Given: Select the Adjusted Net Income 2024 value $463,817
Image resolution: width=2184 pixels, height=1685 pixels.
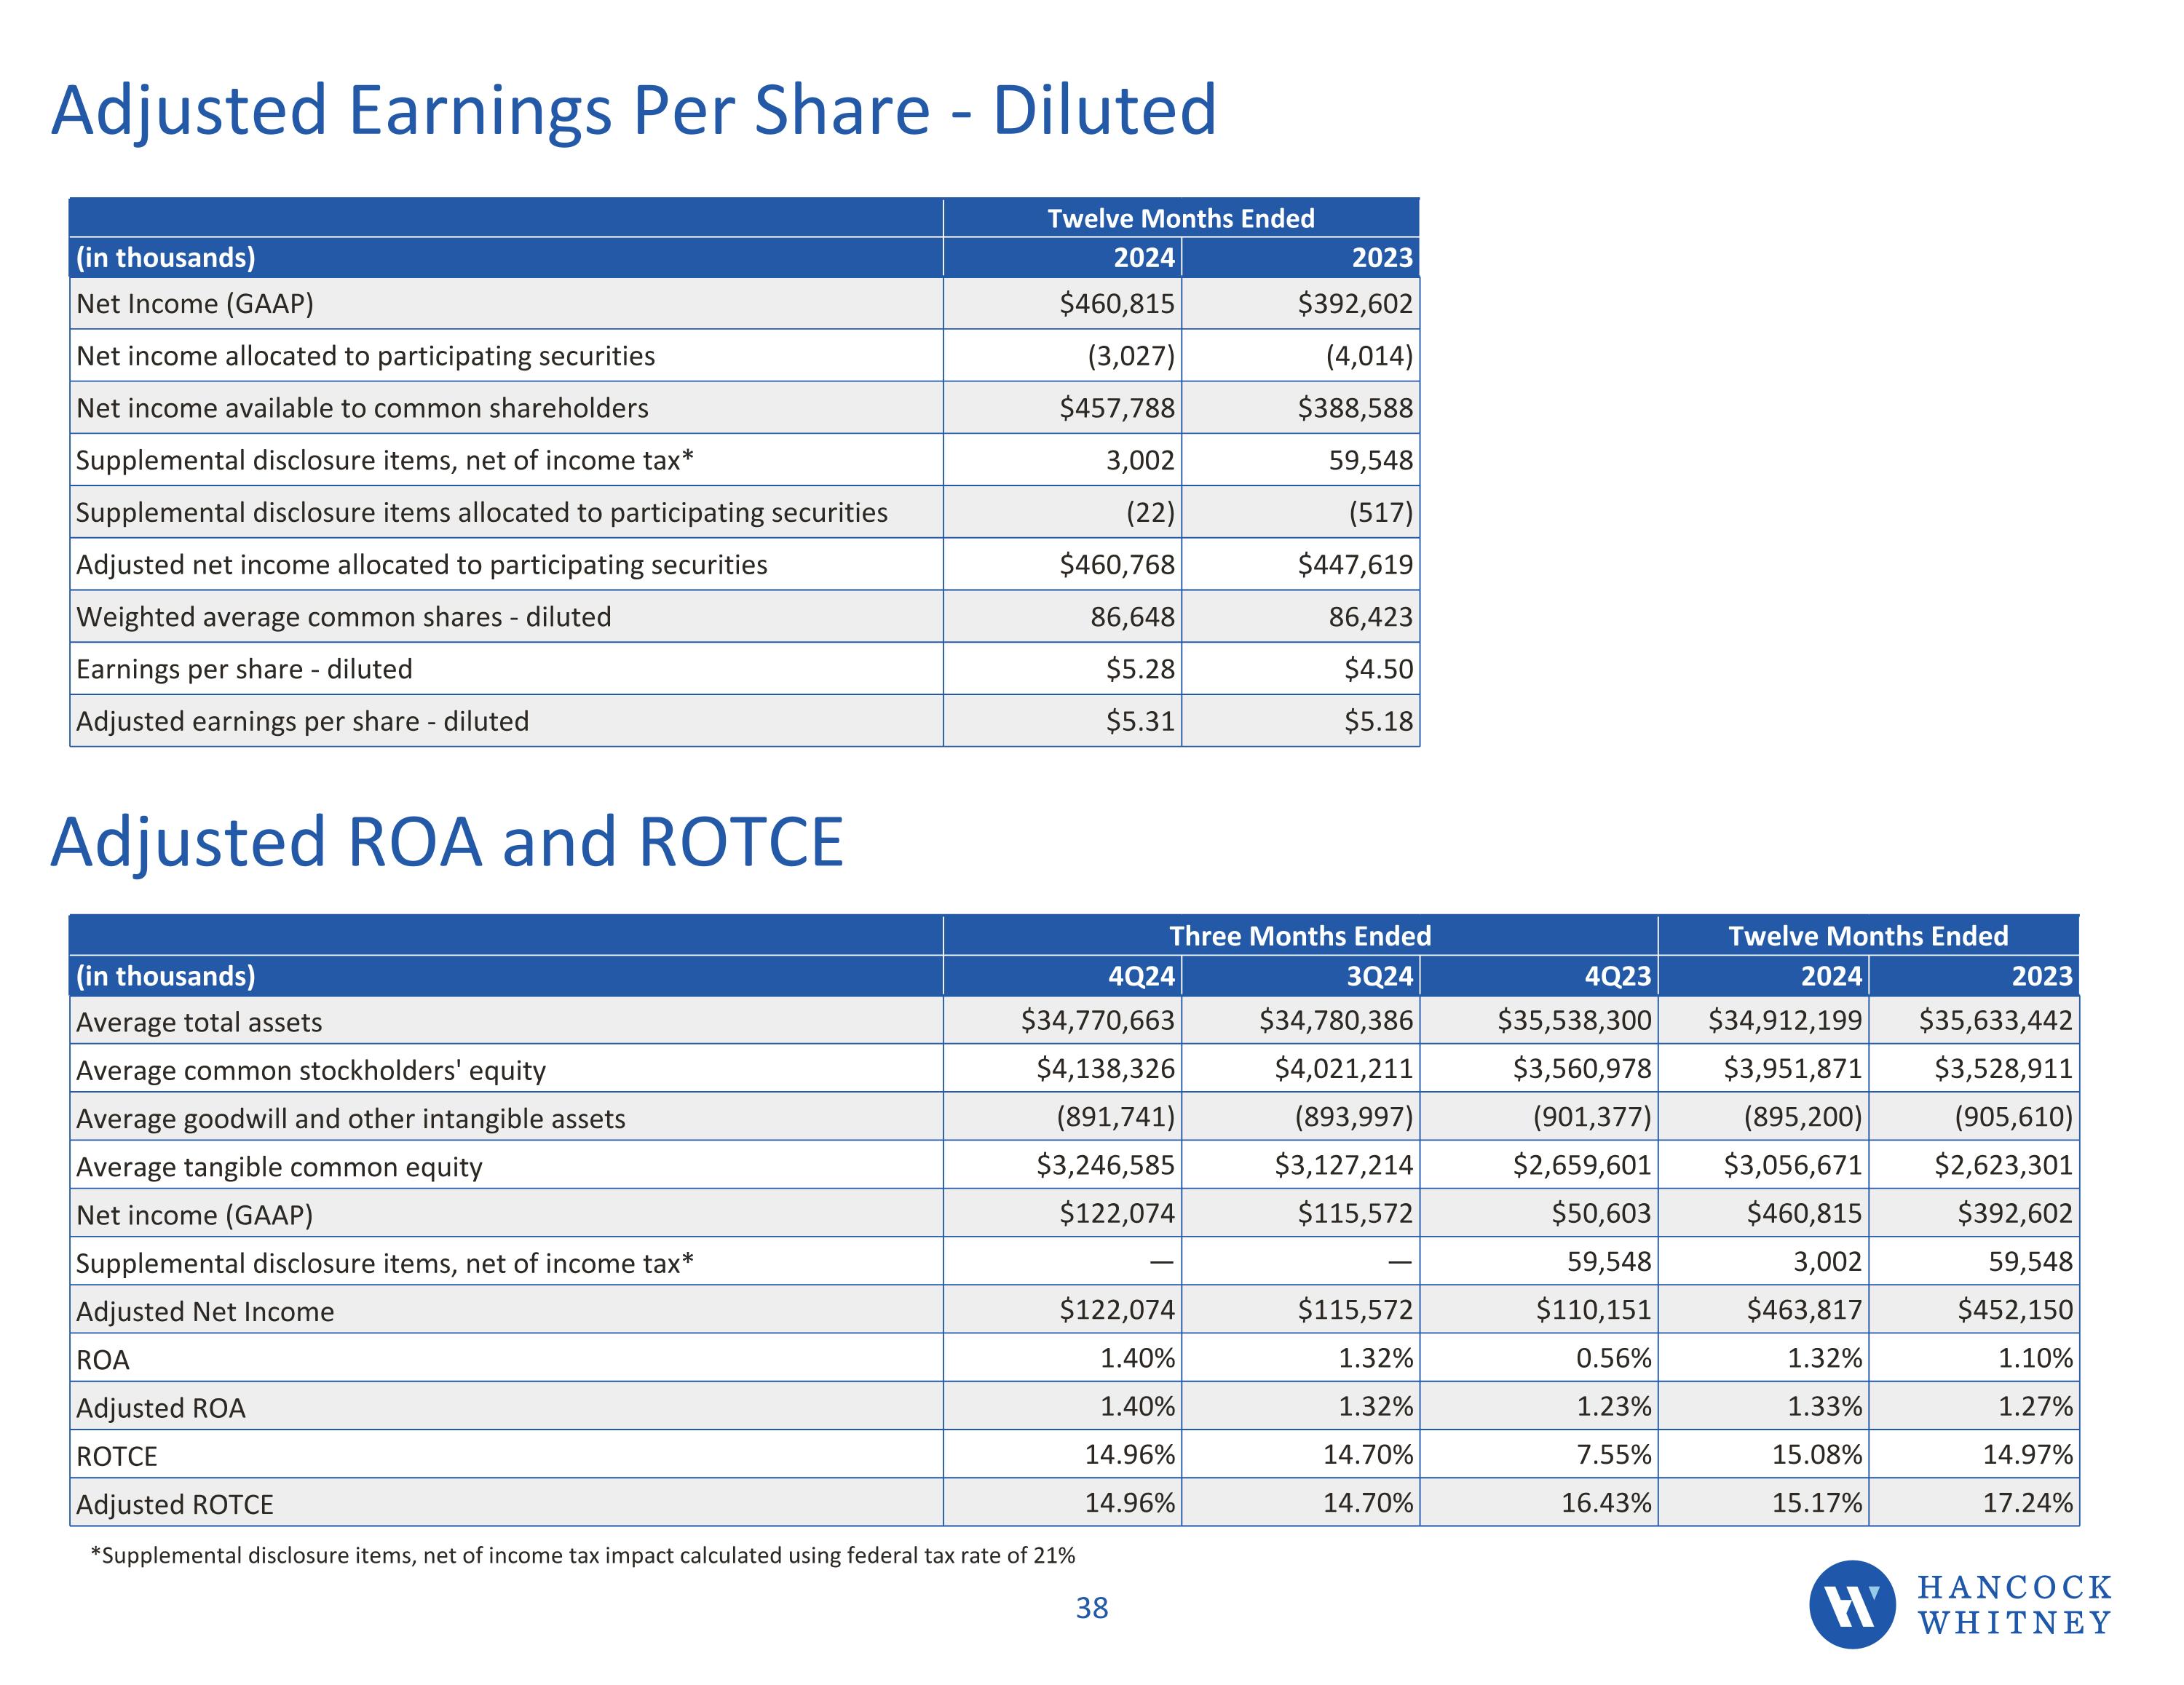Looking at the screenshot, I should point(1804,1310).
